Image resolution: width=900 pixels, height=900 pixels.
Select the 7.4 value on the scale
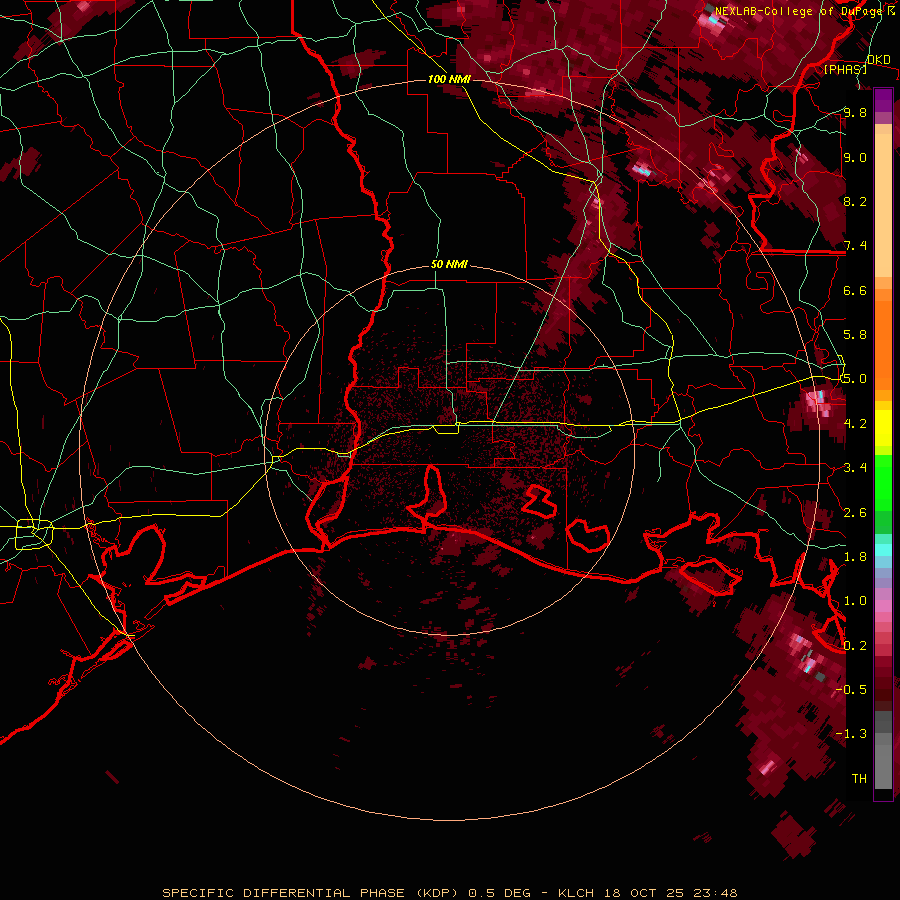click(855, 246)
